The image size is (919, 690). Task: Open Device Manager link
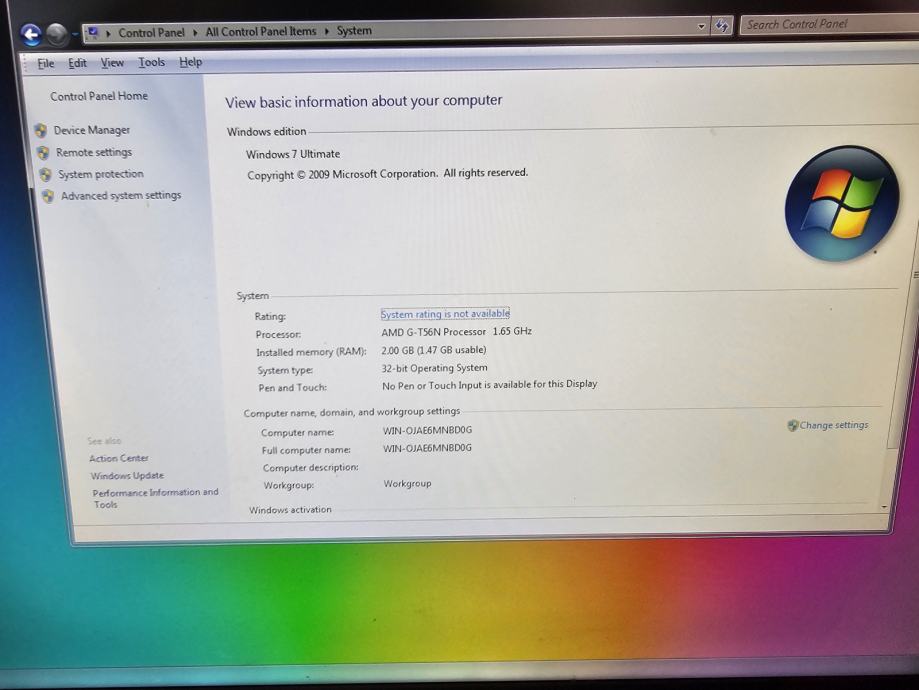click(x=92, y=130)
